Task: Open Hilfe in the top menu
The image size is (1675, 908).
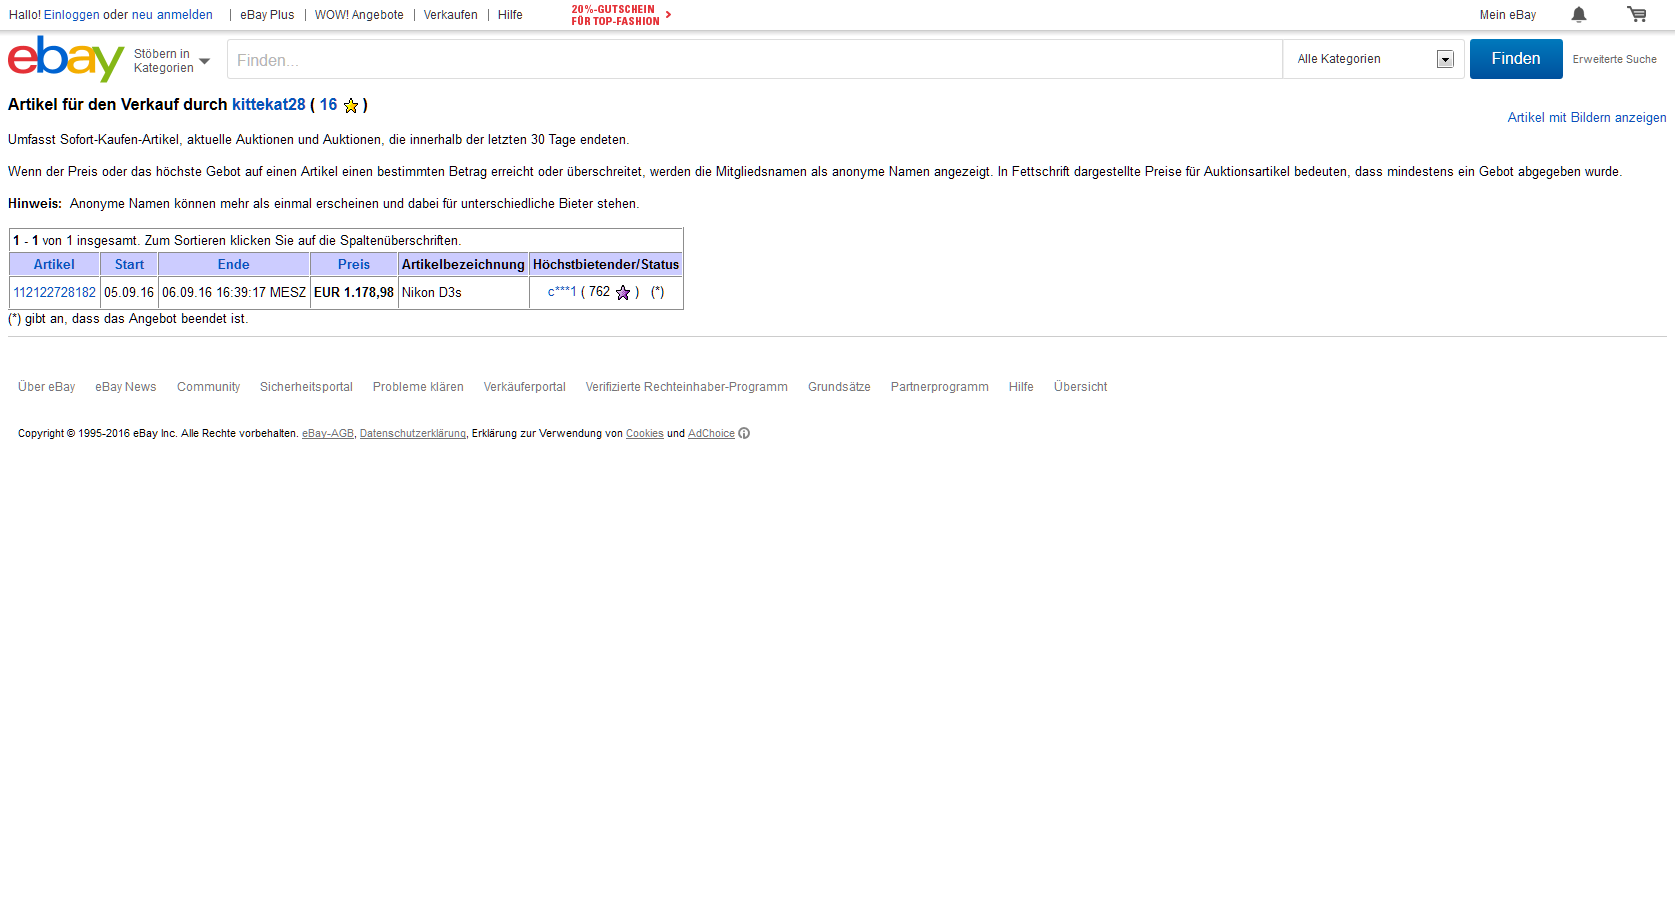Action: (x=510, y=15)
